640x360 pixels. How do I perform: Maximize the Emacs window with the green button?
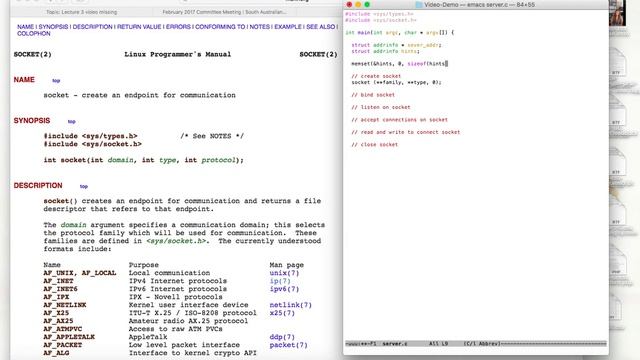(x=367, y=4)
